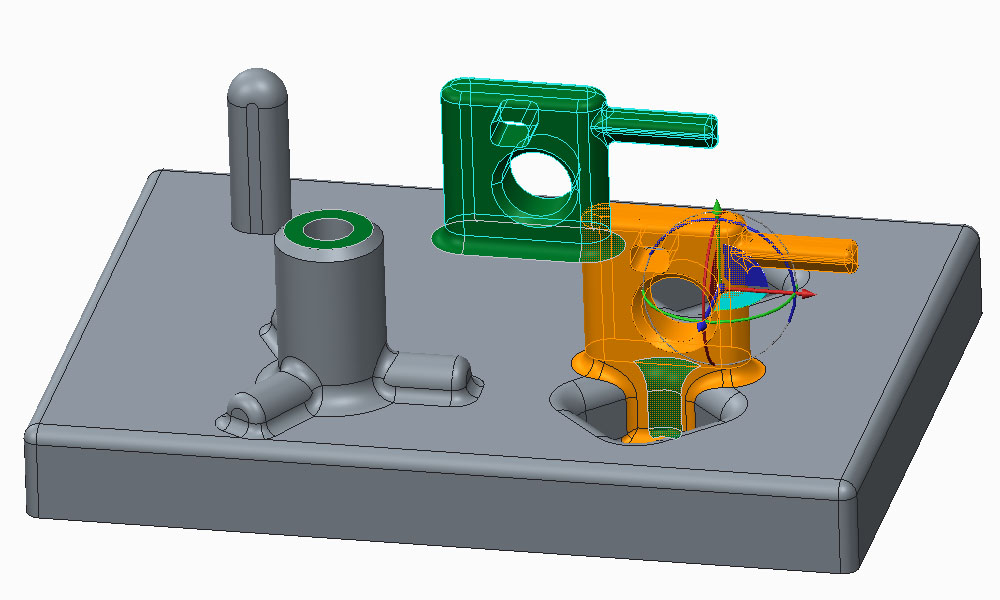Screen dimensions: 1000x600
Task: Click the front side face of the gray base plate
Action: point(440,501)
